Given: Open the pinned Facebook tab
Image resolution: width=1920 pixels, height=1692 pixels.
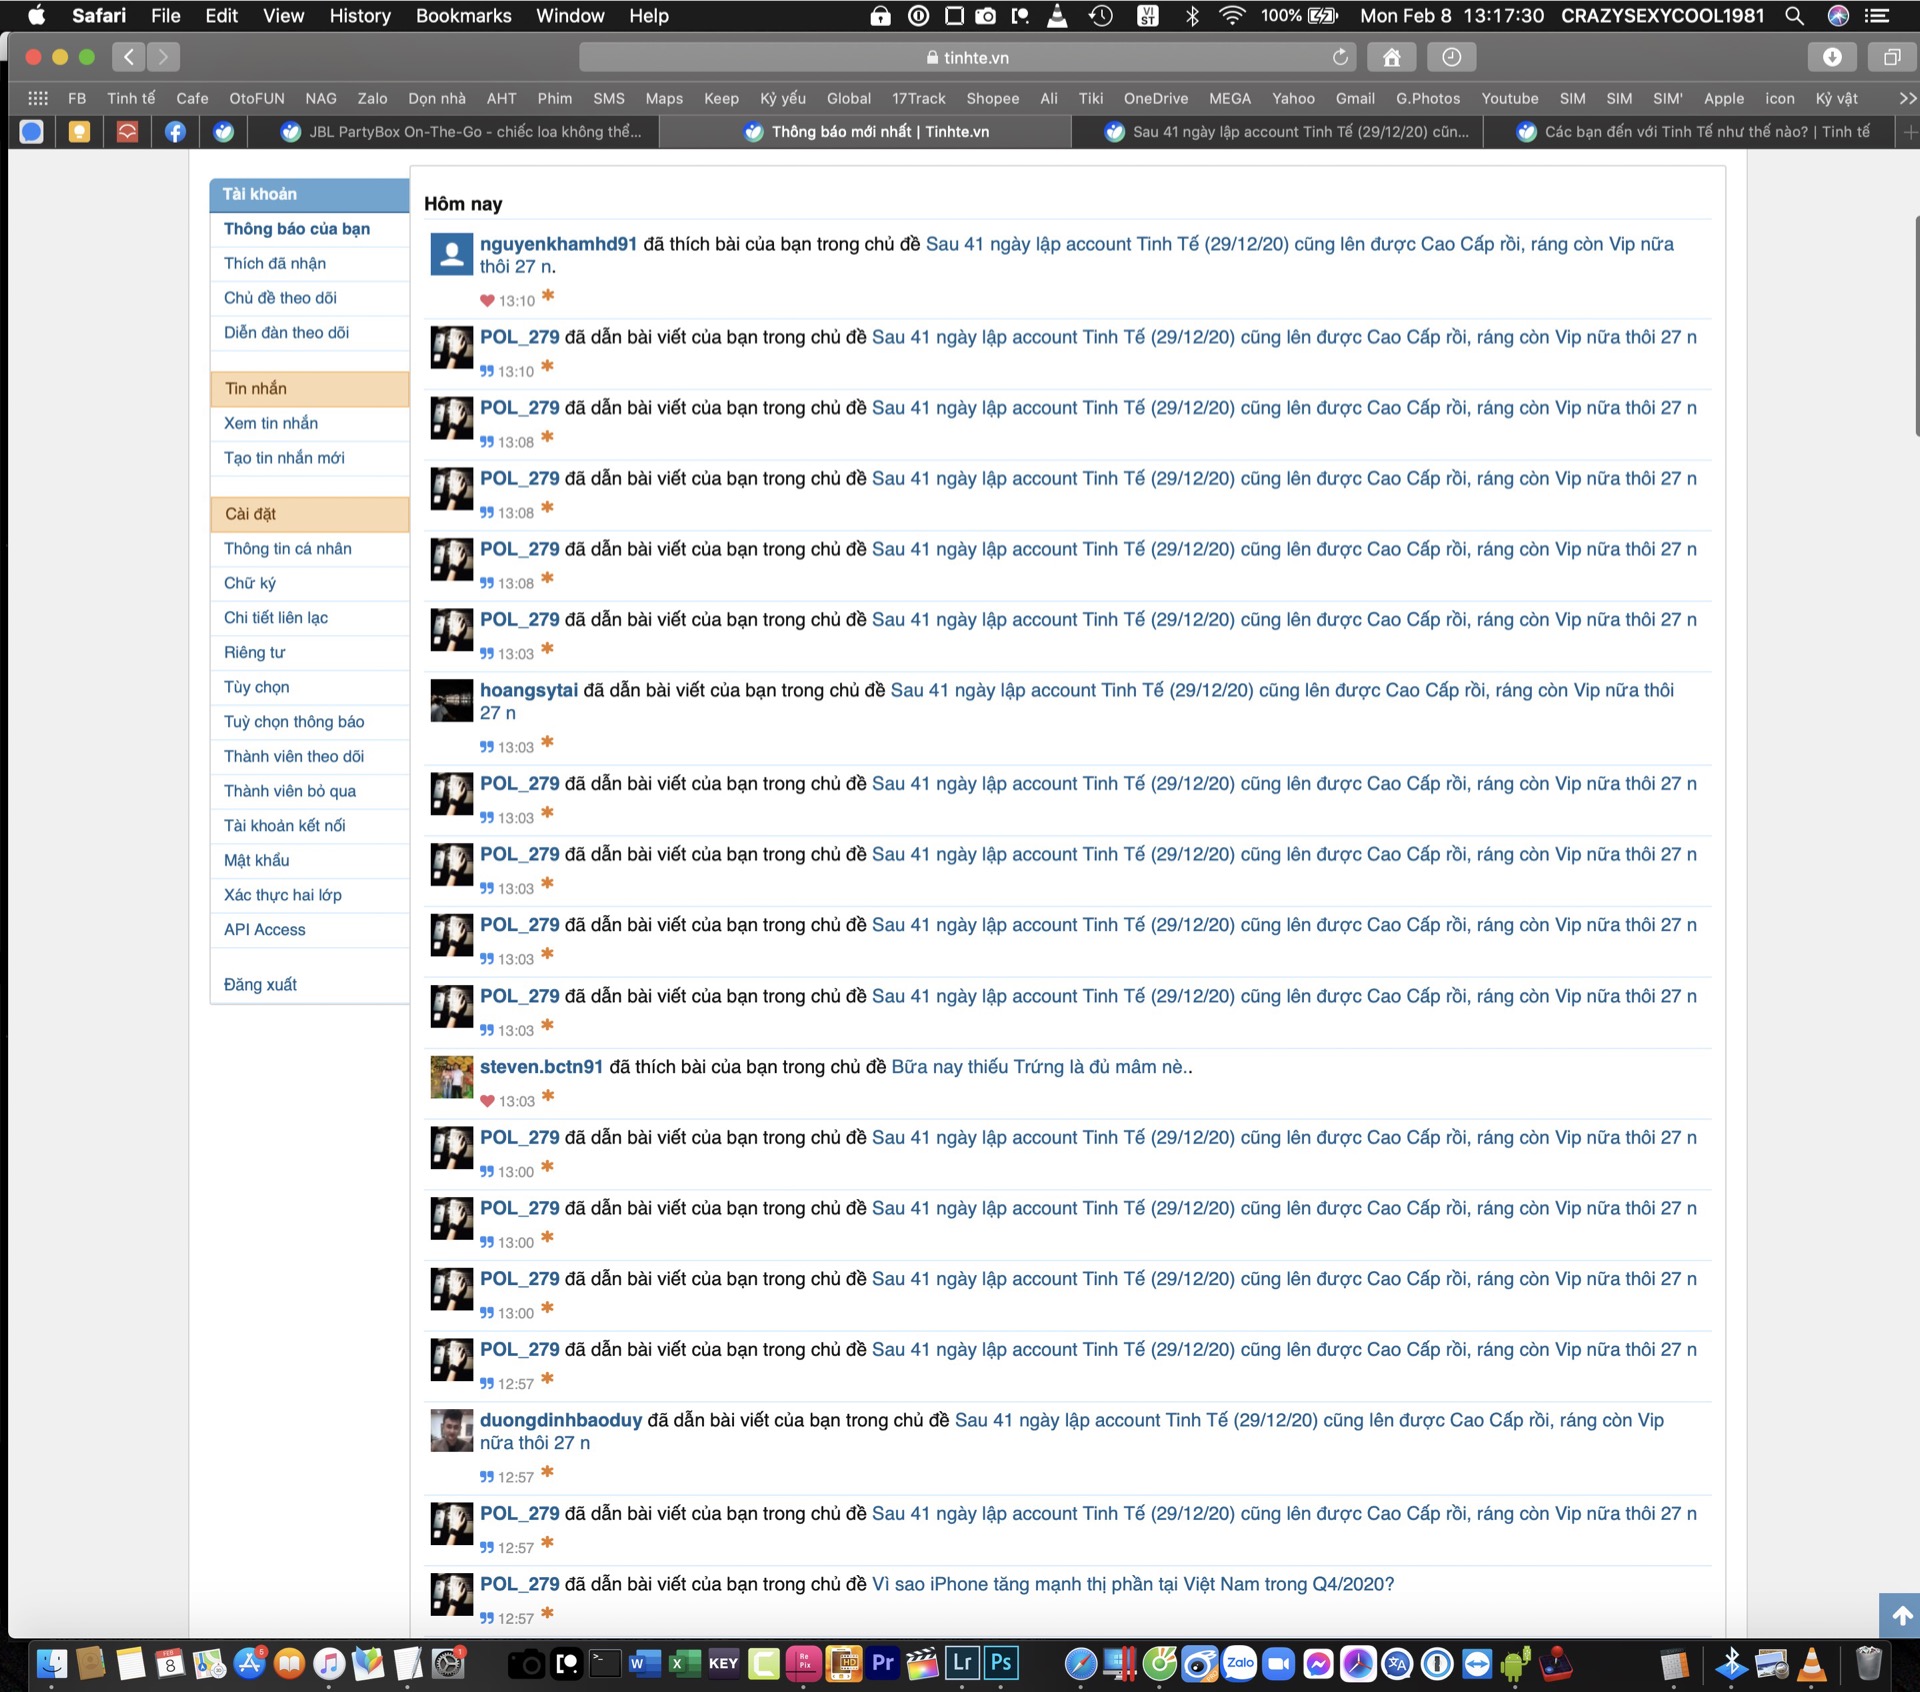Looking at the screenshot, I should [175, 132].
